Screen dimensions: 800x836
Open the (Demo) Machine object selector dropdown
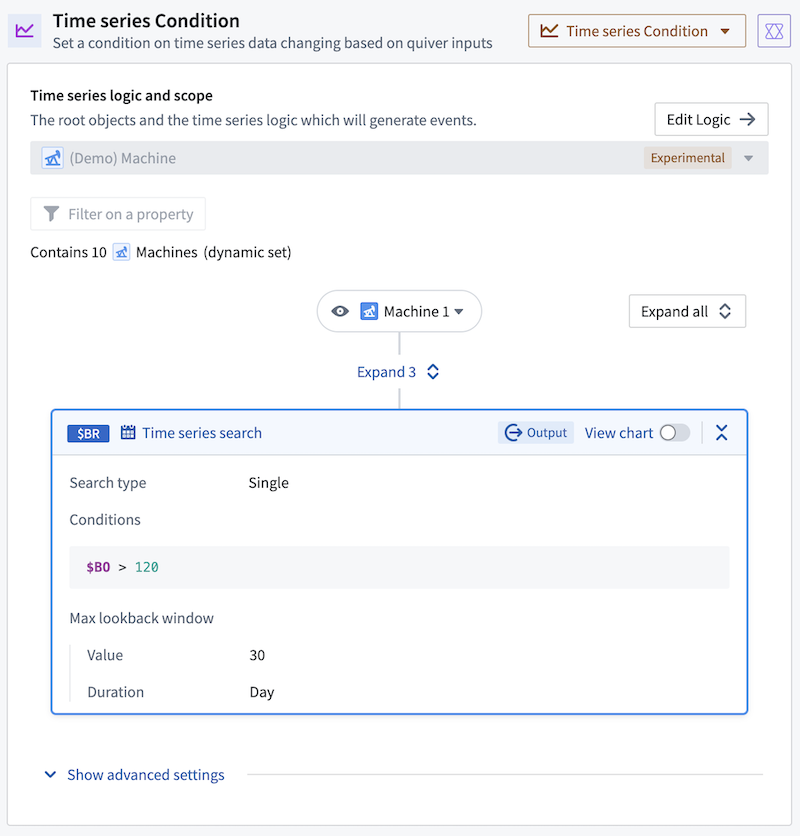pyautogui.click(x=399, y=158)
